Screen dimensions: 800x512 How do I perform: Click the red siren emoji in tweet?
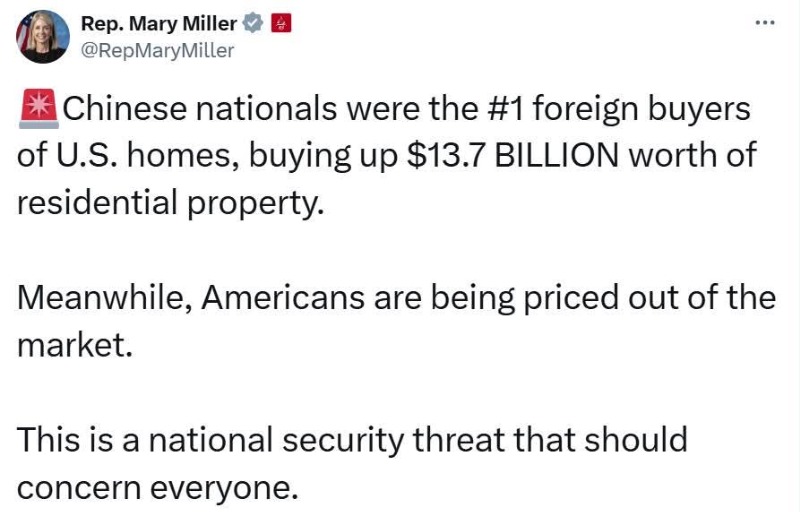pyautogui.click(x=39, y=108)
